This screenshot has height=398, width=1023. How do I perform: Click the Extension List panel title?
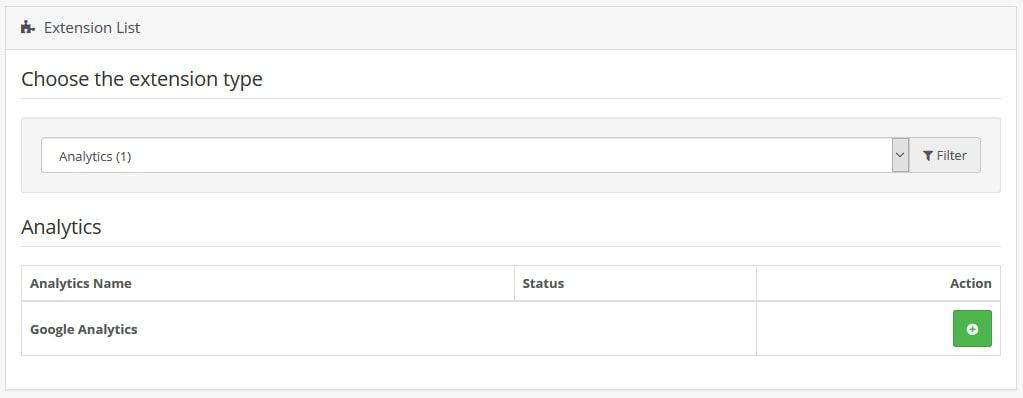(92, 27)
